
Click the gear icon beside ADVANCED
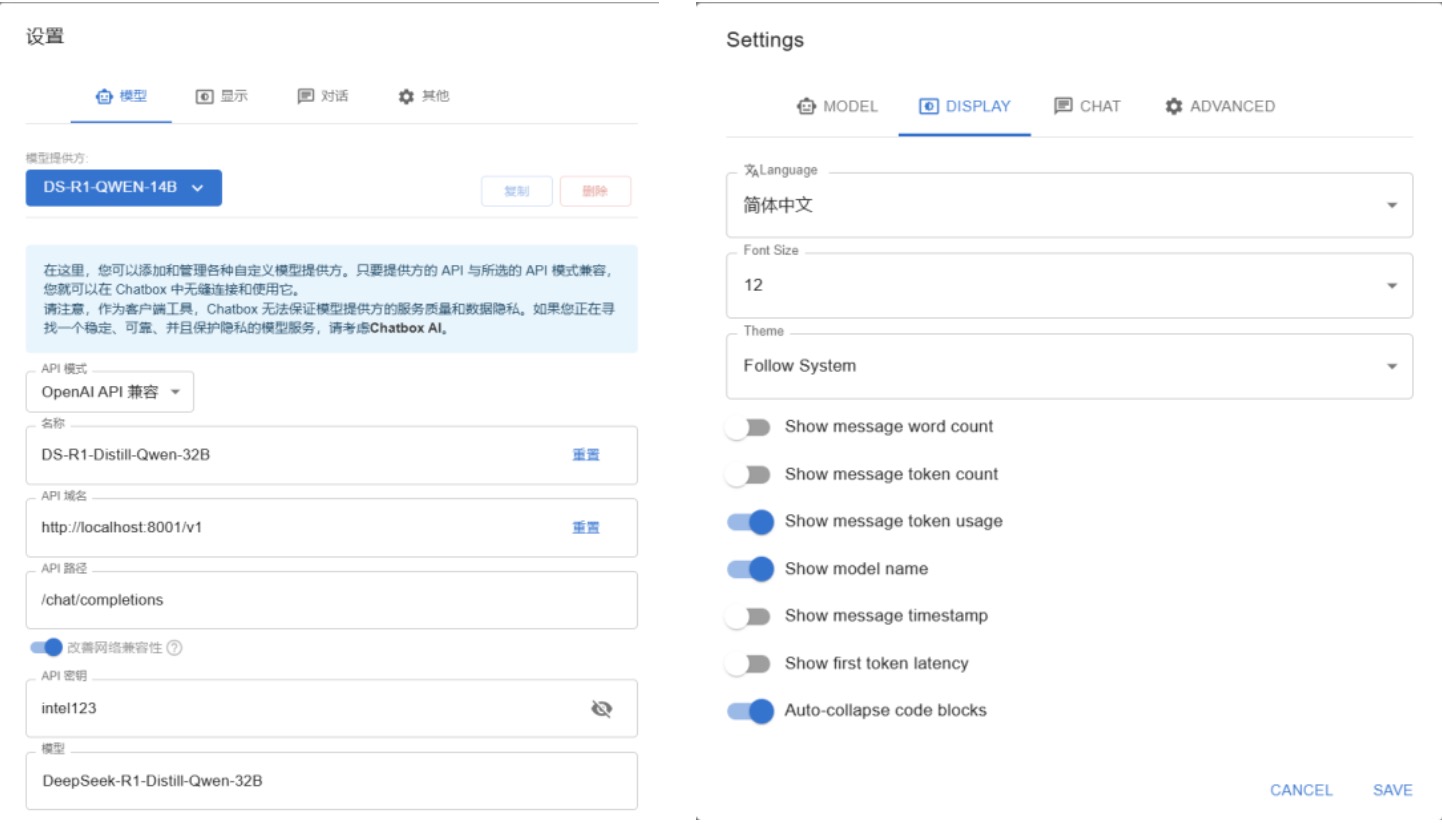click(1174, 106)
